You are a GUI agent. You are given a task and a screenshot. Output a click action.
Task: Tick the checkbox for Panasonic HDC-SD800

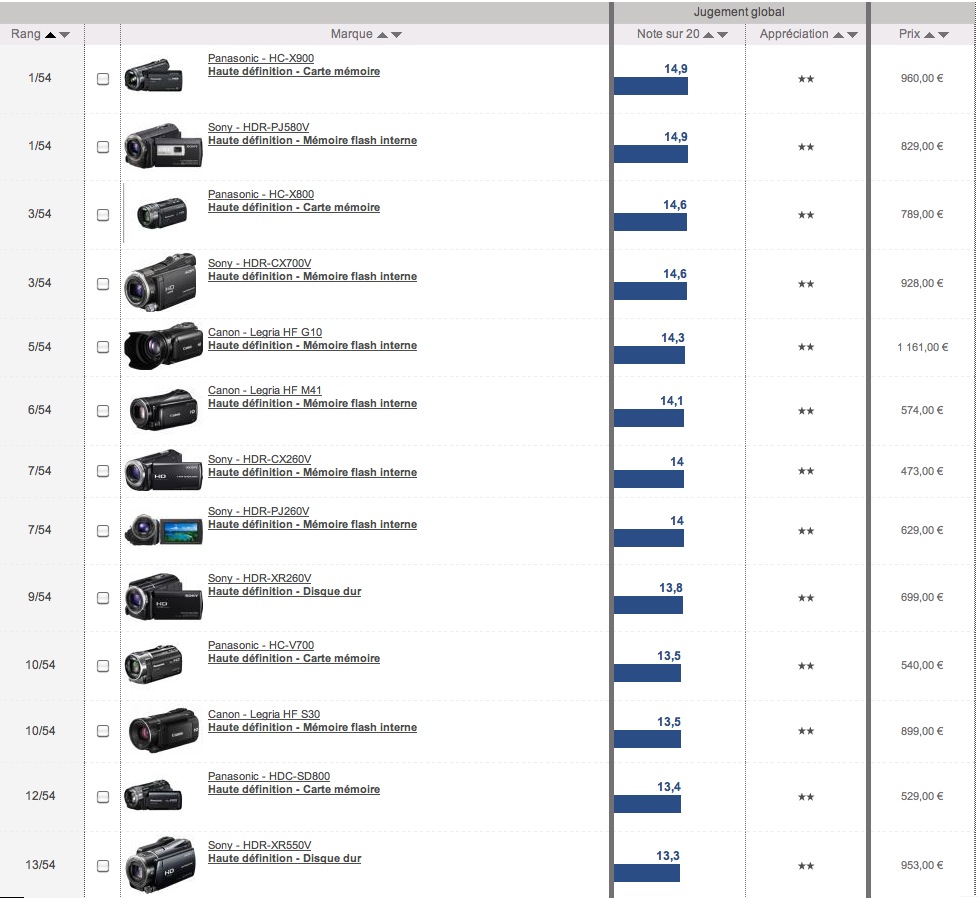pos(103,796)
